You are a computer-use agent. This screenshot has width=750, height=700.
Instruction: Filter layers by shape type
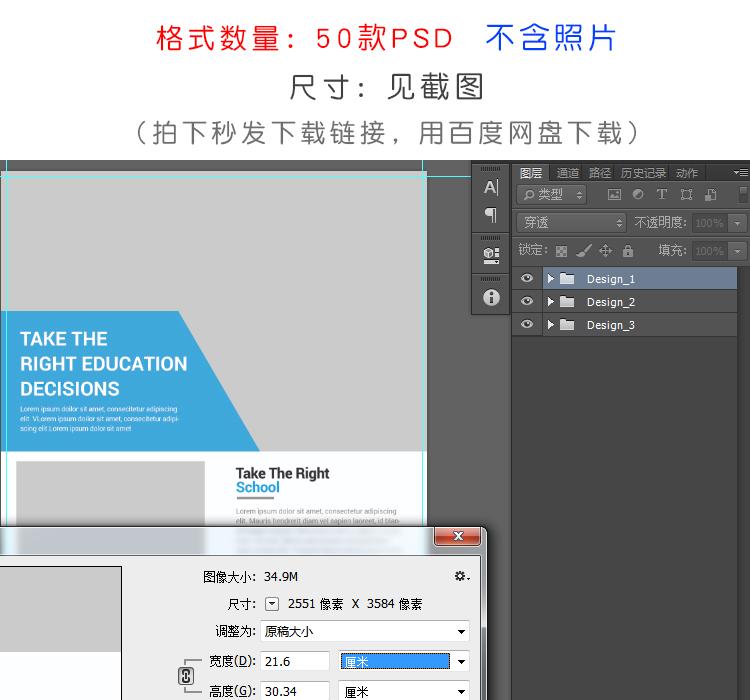pos(686,195)
